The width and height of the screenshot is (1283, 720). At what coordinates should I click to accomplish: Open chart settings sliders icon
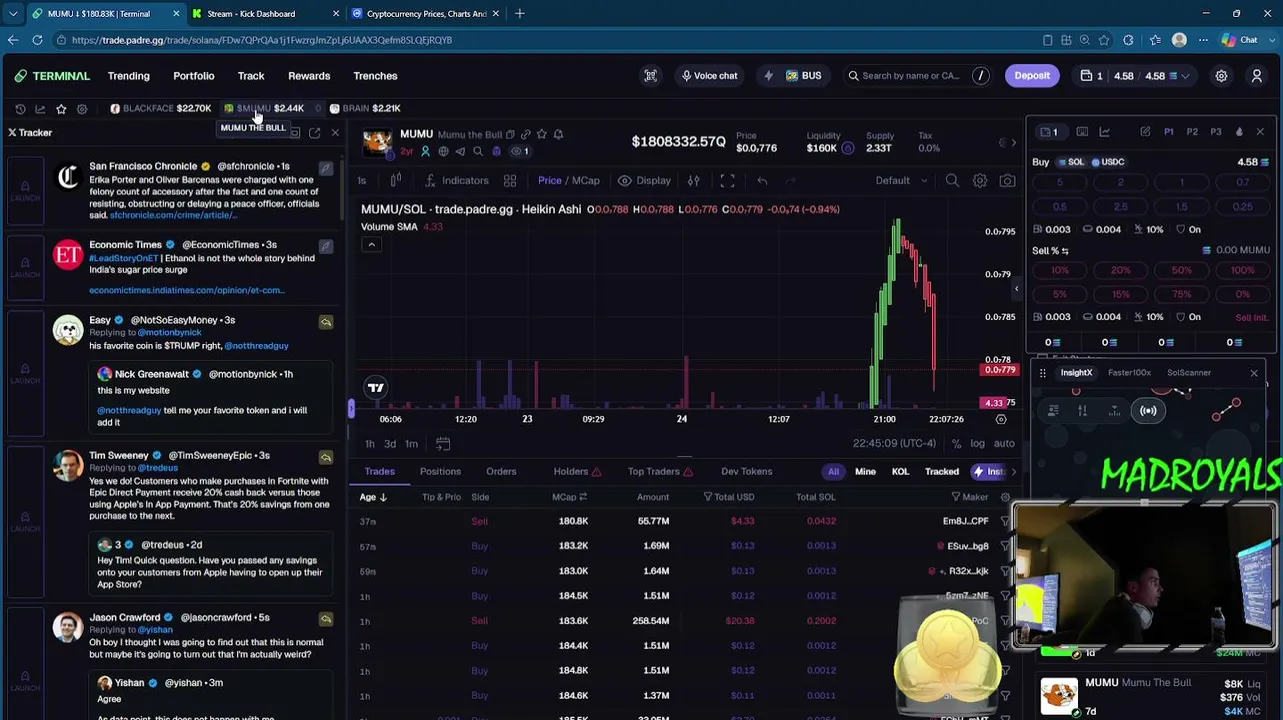(693, 181)
